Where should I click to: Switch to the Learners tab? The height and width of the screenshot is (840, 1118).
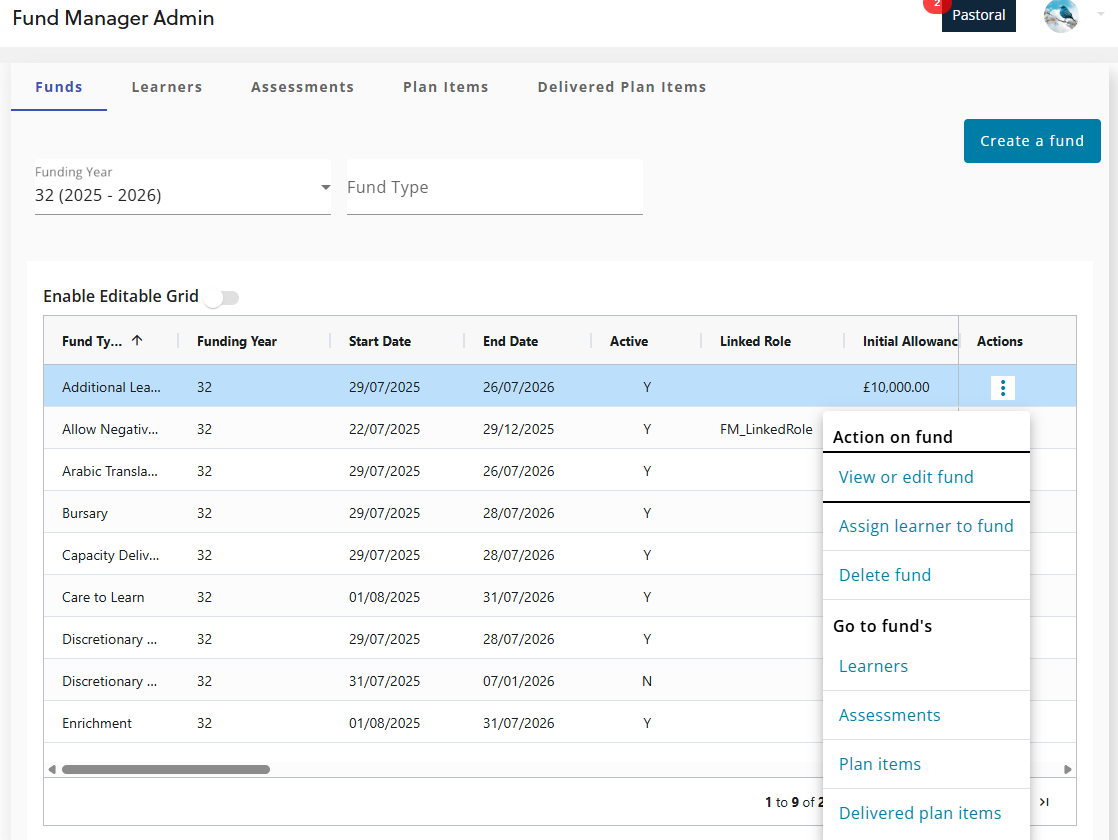pyautogui.click(x=167, y=87)
